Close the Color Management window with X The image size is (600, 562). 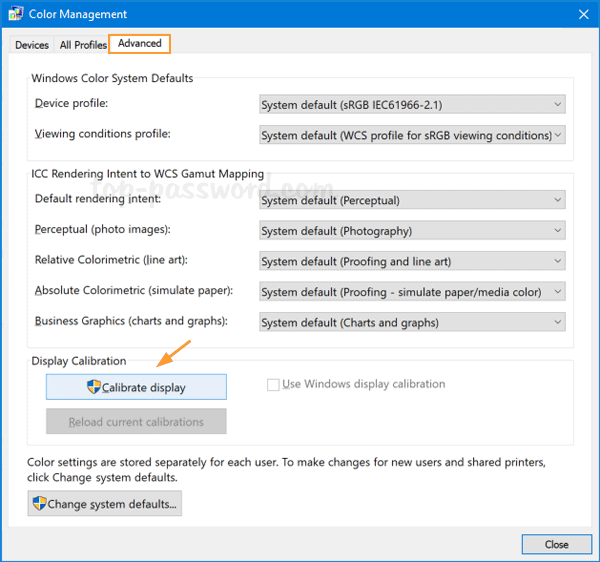pos(582,15)
